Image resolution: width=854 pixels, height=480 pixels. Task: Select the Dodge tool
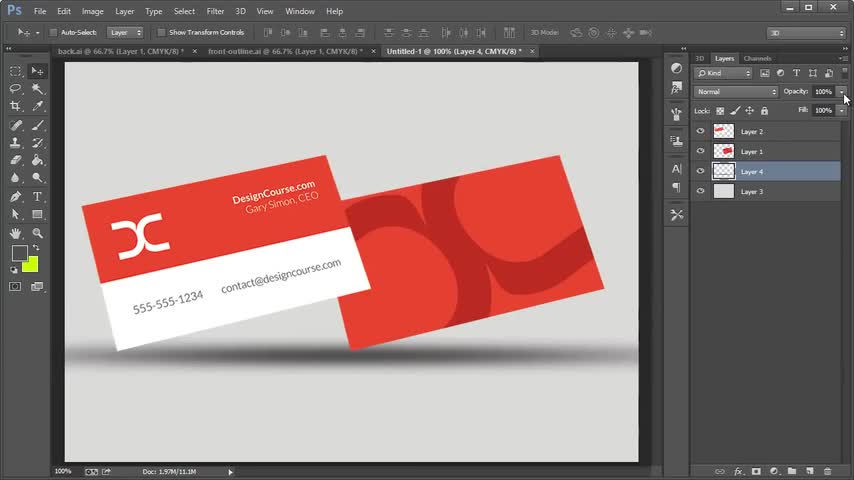click(x=37, y=178)
